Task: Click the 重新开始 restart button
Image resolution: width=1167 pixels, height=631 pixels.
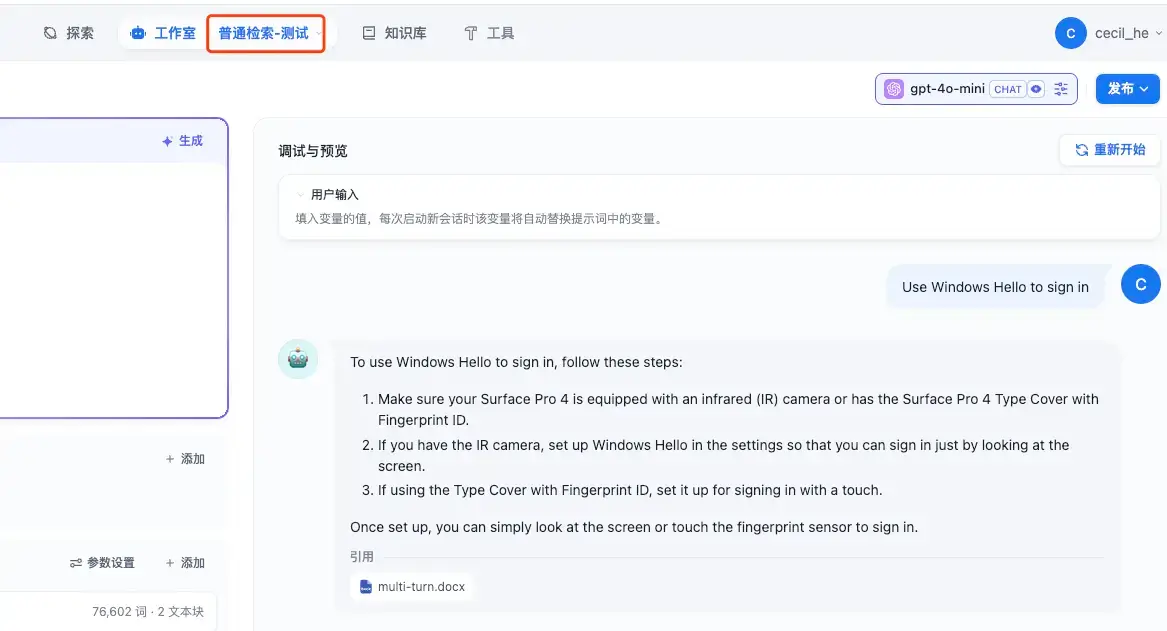Action: coord(1109,150)
